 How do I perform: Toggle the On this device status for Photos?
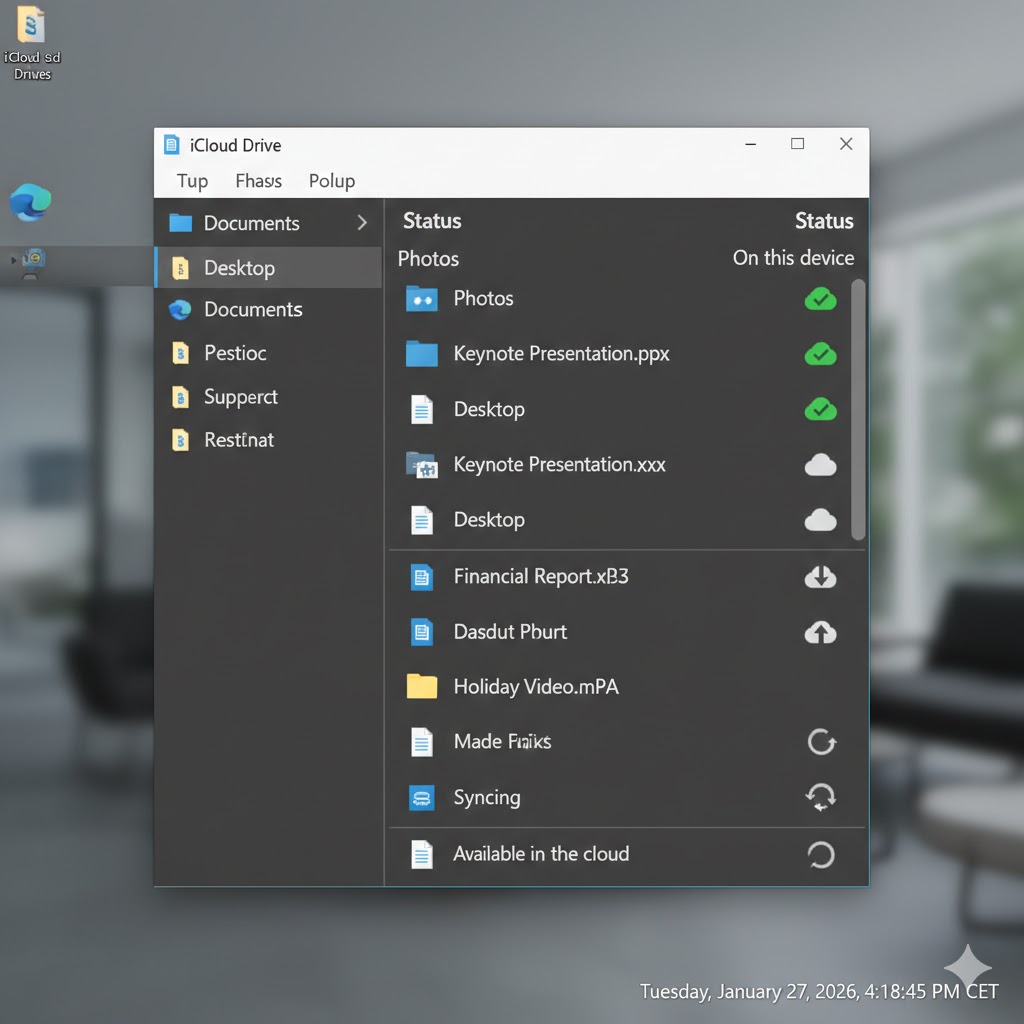point(793,258)
